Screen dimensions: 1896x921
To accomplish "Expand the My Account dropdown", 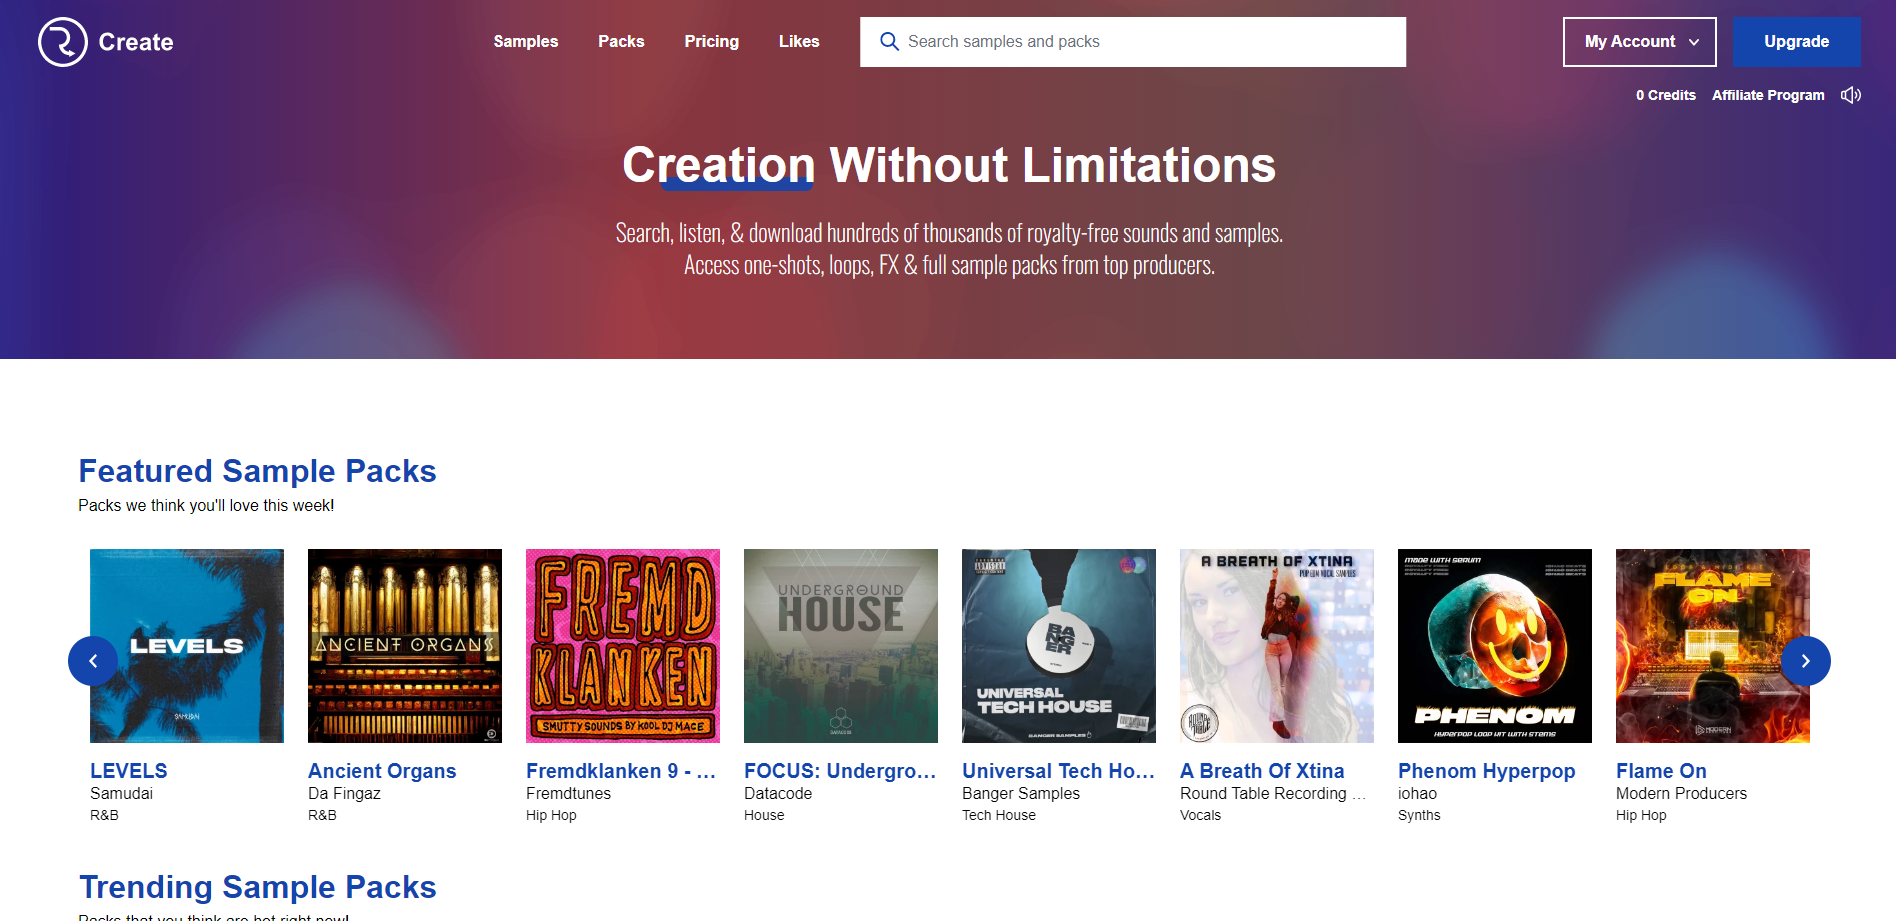I will point(1639,42).
